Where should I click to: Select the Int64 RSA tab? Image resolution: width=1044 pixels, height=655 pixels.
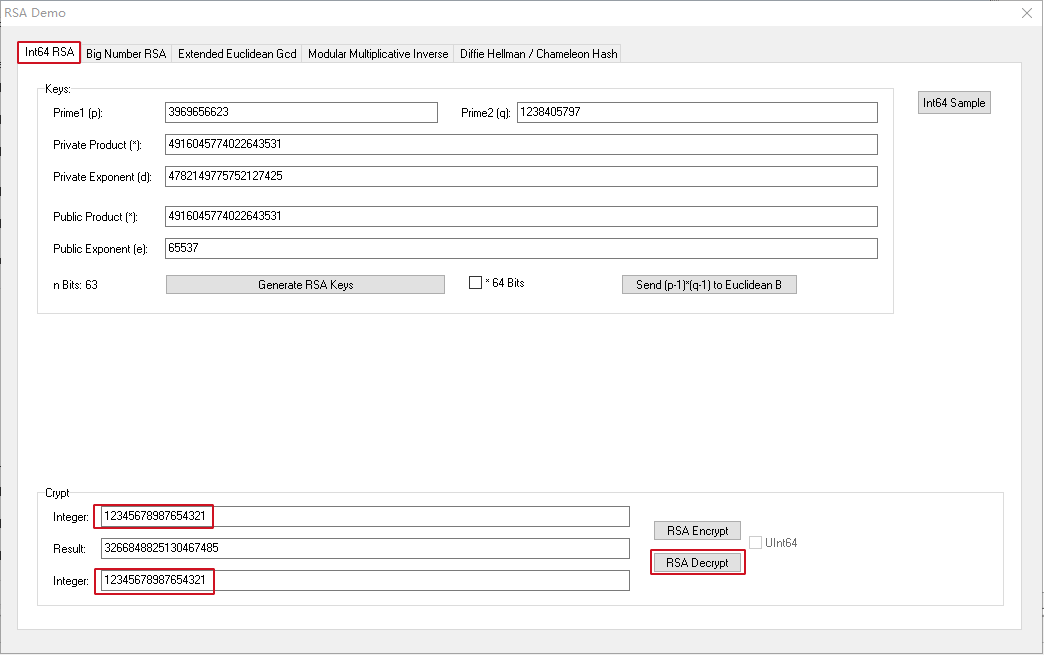coord(49,53)
